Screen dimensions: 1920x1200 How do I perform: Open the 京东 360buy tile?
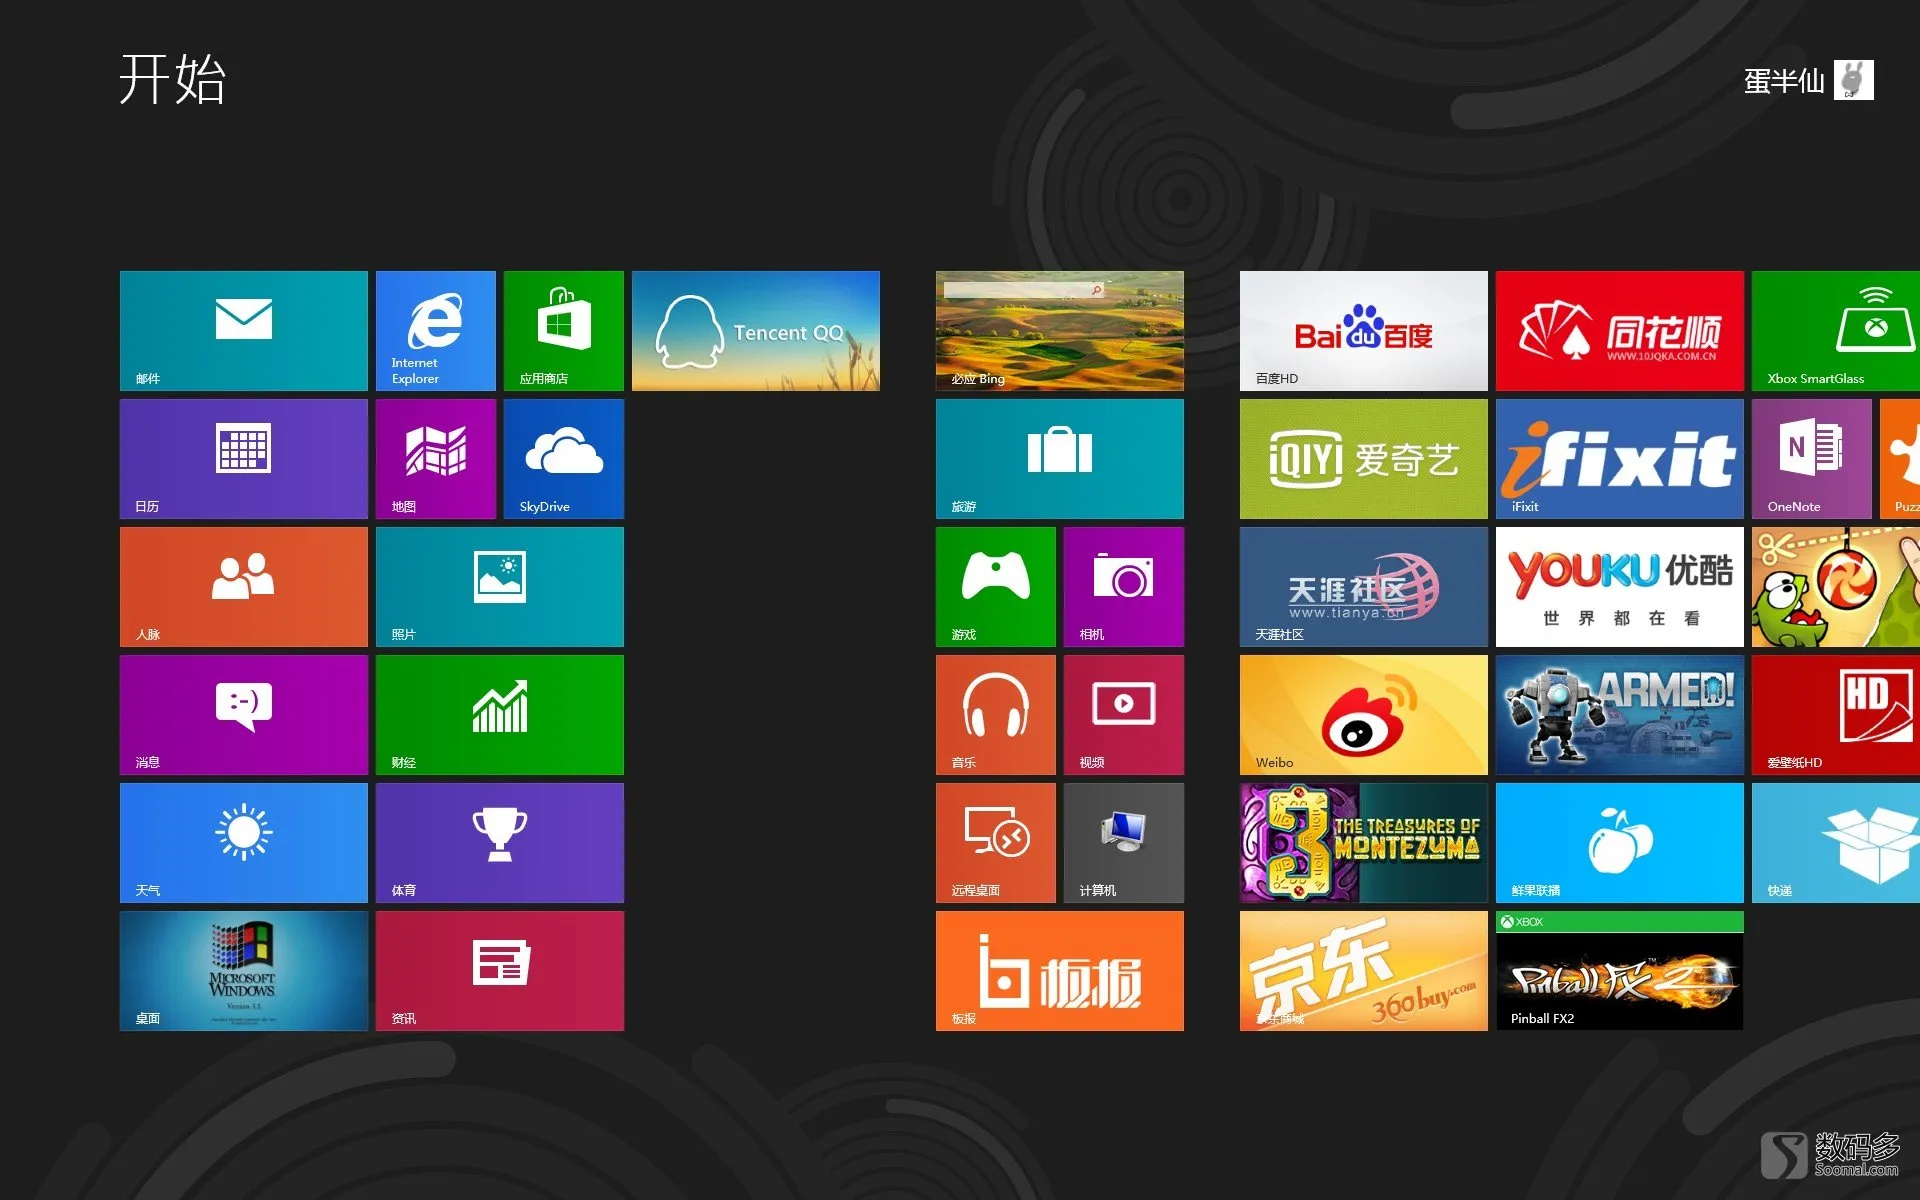(x=1364, y=971)
